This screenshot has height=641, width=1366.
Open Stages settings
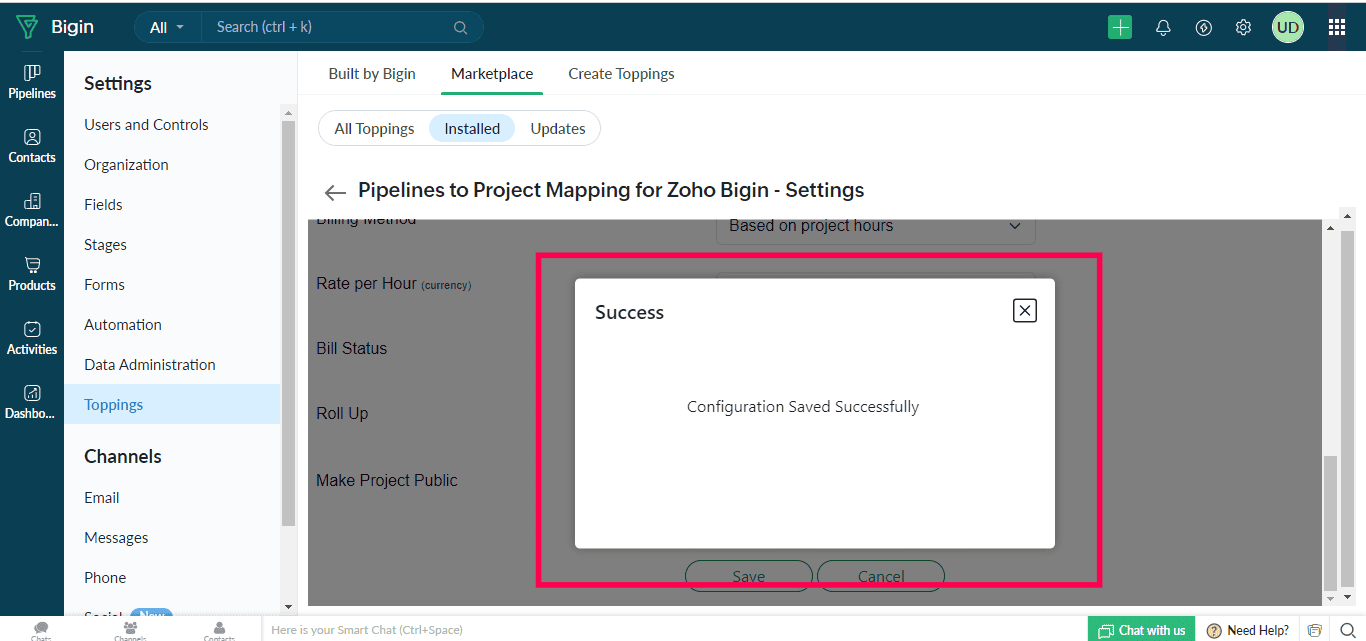(105, 245)
